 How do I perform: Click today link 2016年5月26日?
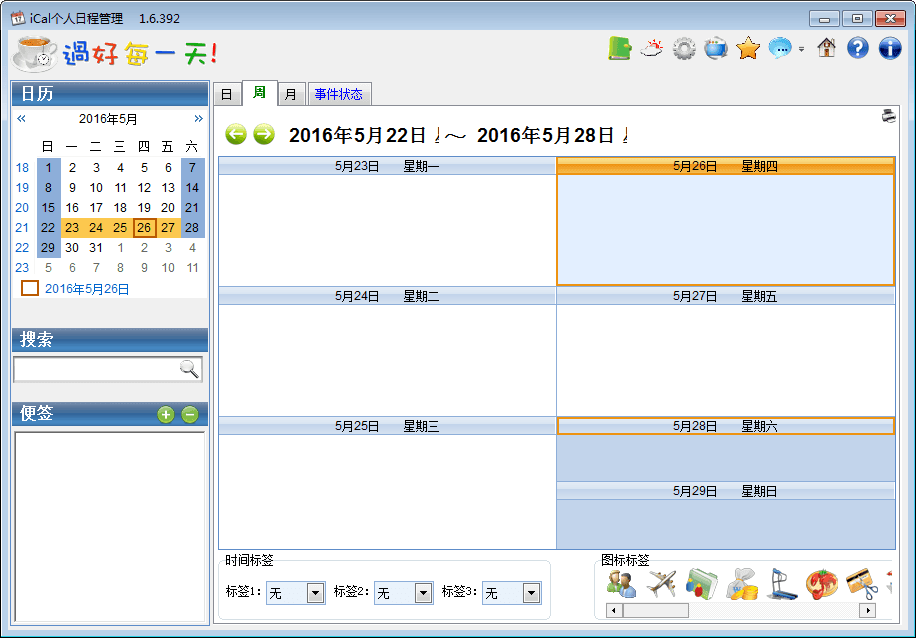click(x=87, y=289)
